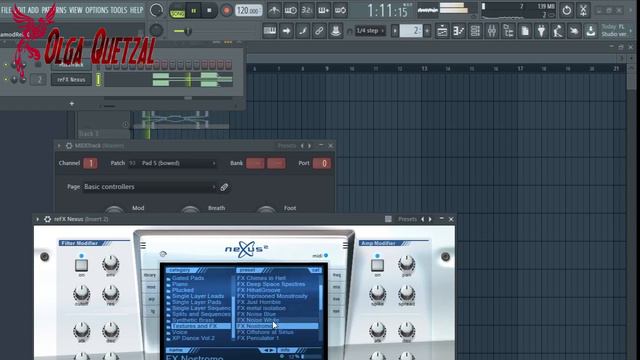
Task: Click the green channel select LED beside reFX Nexus
Action: 98,80
